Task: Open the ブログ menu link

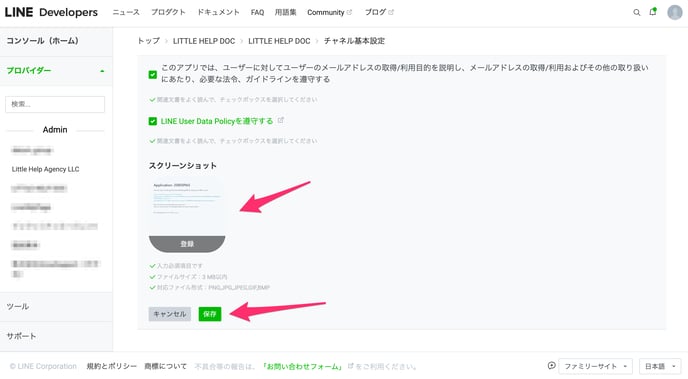Action: [x=379, y=12]
